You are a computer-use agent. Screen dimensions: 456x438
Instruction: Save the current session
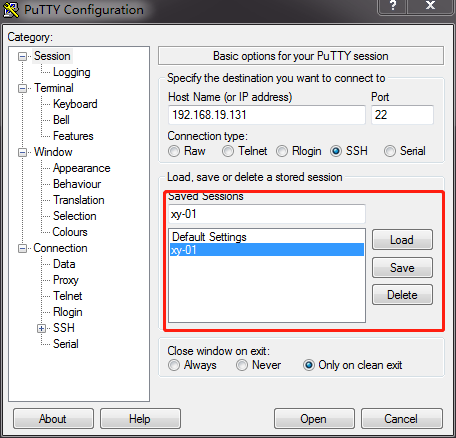coord(402,268)
